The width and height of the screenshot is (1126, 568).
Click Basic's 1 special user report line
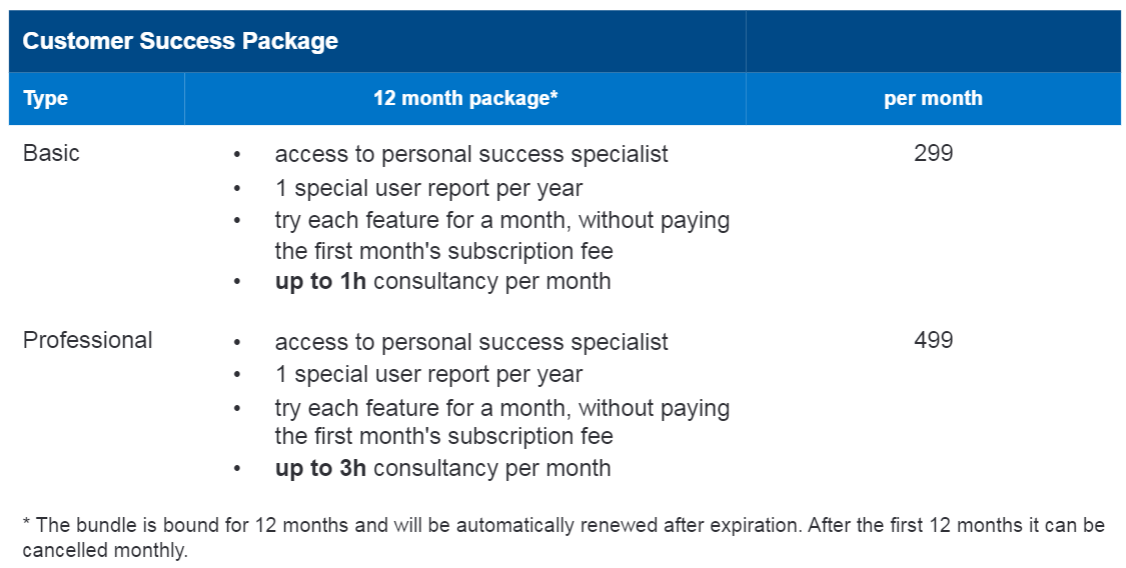[429, 188]
